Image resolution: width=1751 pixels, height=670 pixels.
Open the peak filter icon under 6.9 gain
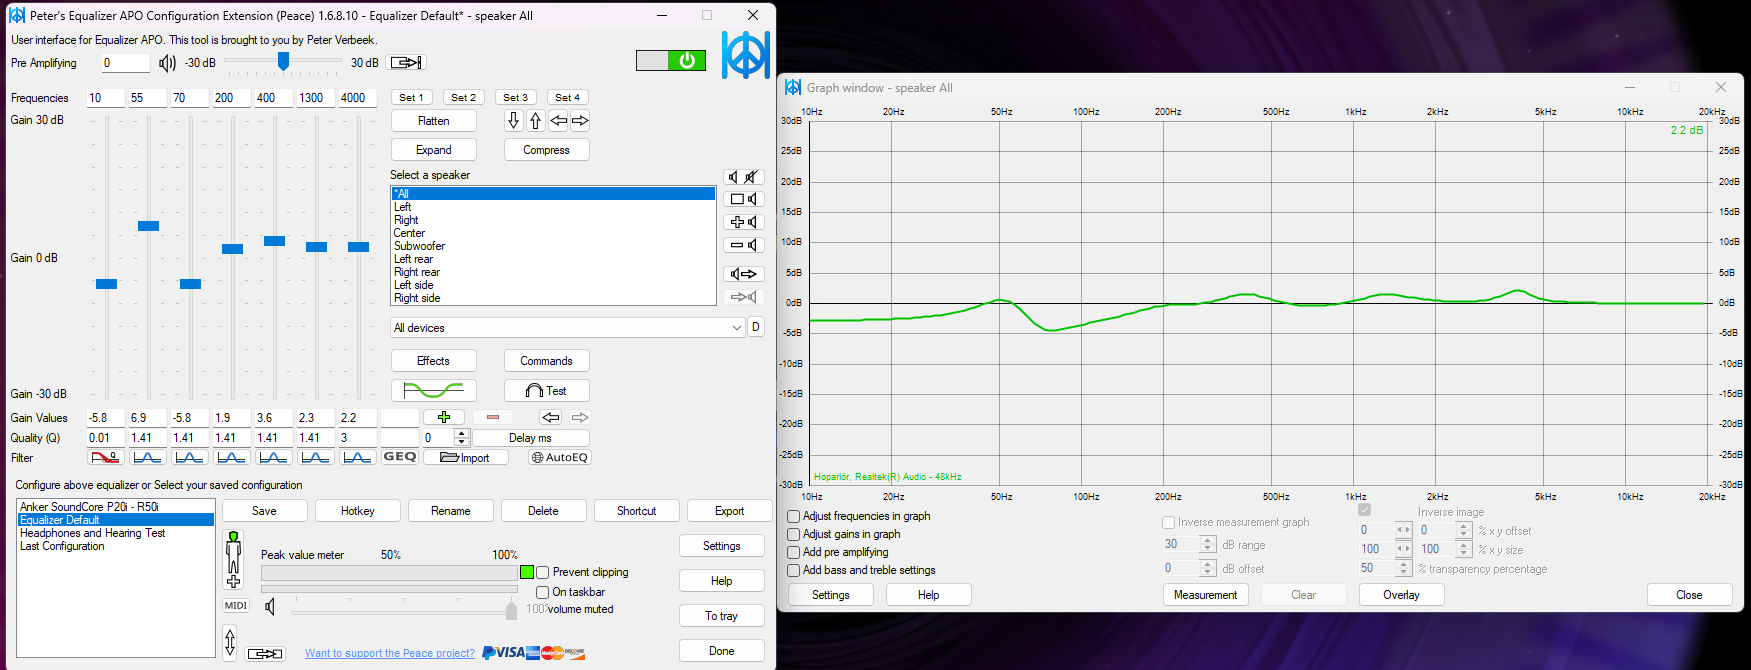click(x=147, y=457)
